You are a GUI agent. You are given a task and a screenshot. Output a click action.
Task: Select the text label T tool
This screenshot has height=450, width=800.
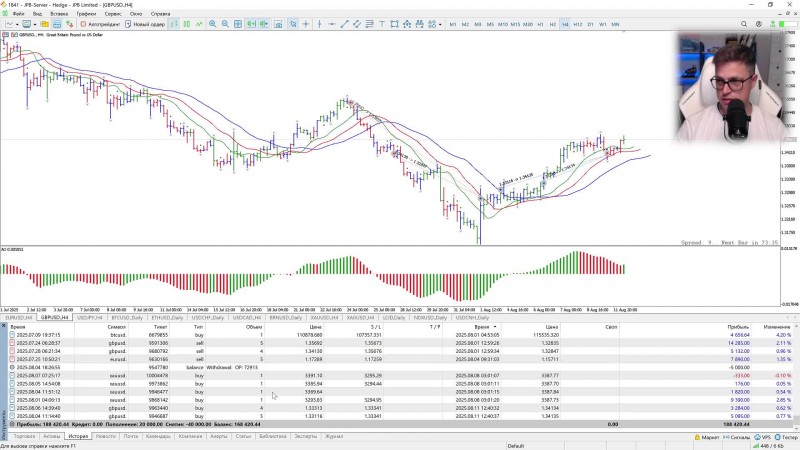[x=382, y=24]
